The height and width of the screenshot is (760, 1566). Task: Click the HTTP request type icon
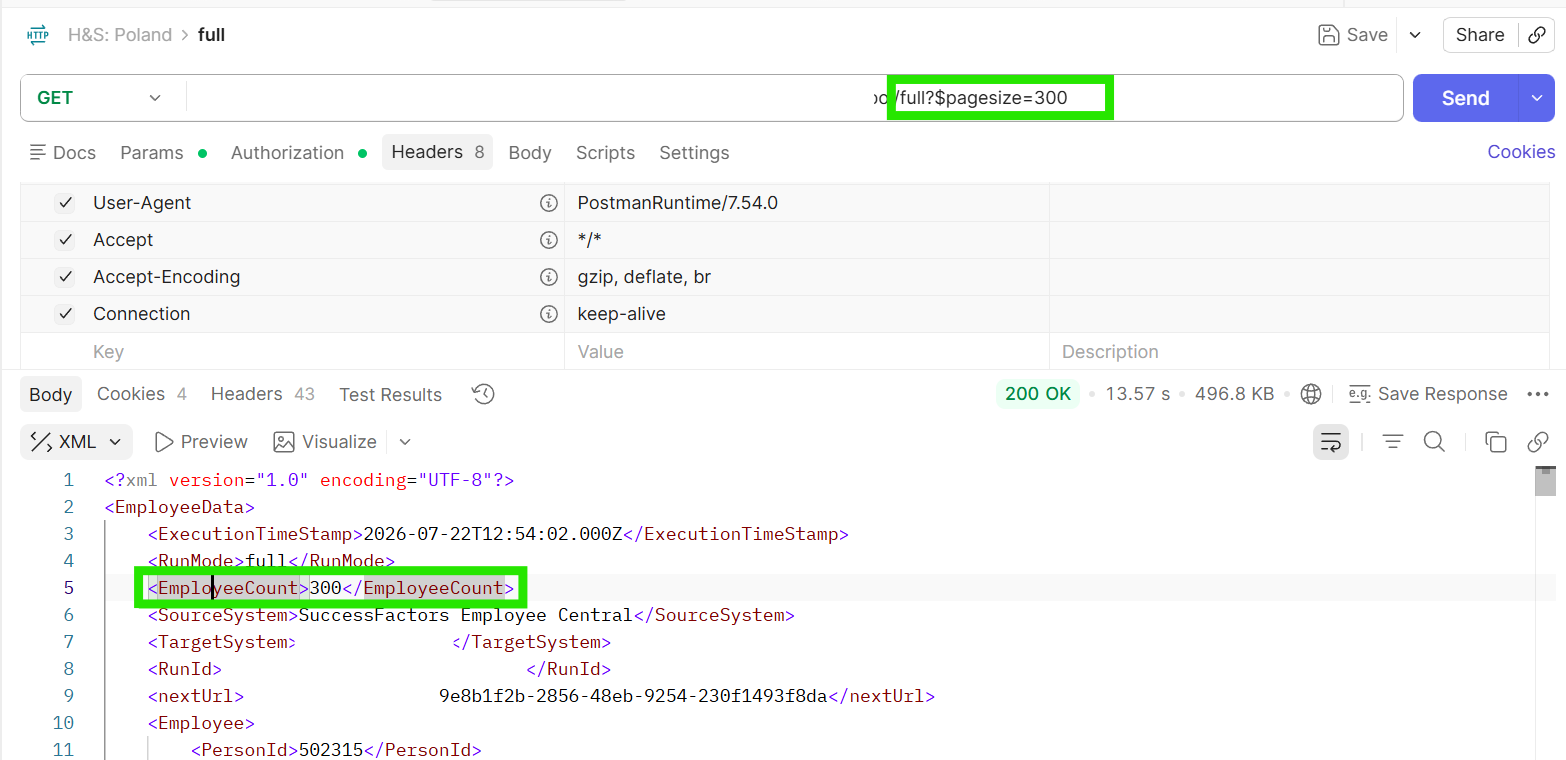click(x=38, y=35)
